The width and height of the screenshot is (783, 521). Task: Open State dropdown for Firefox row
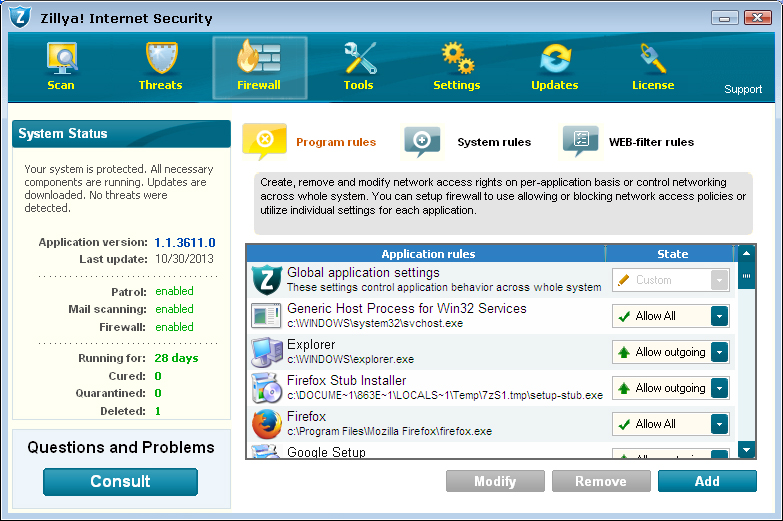(719, 424)
